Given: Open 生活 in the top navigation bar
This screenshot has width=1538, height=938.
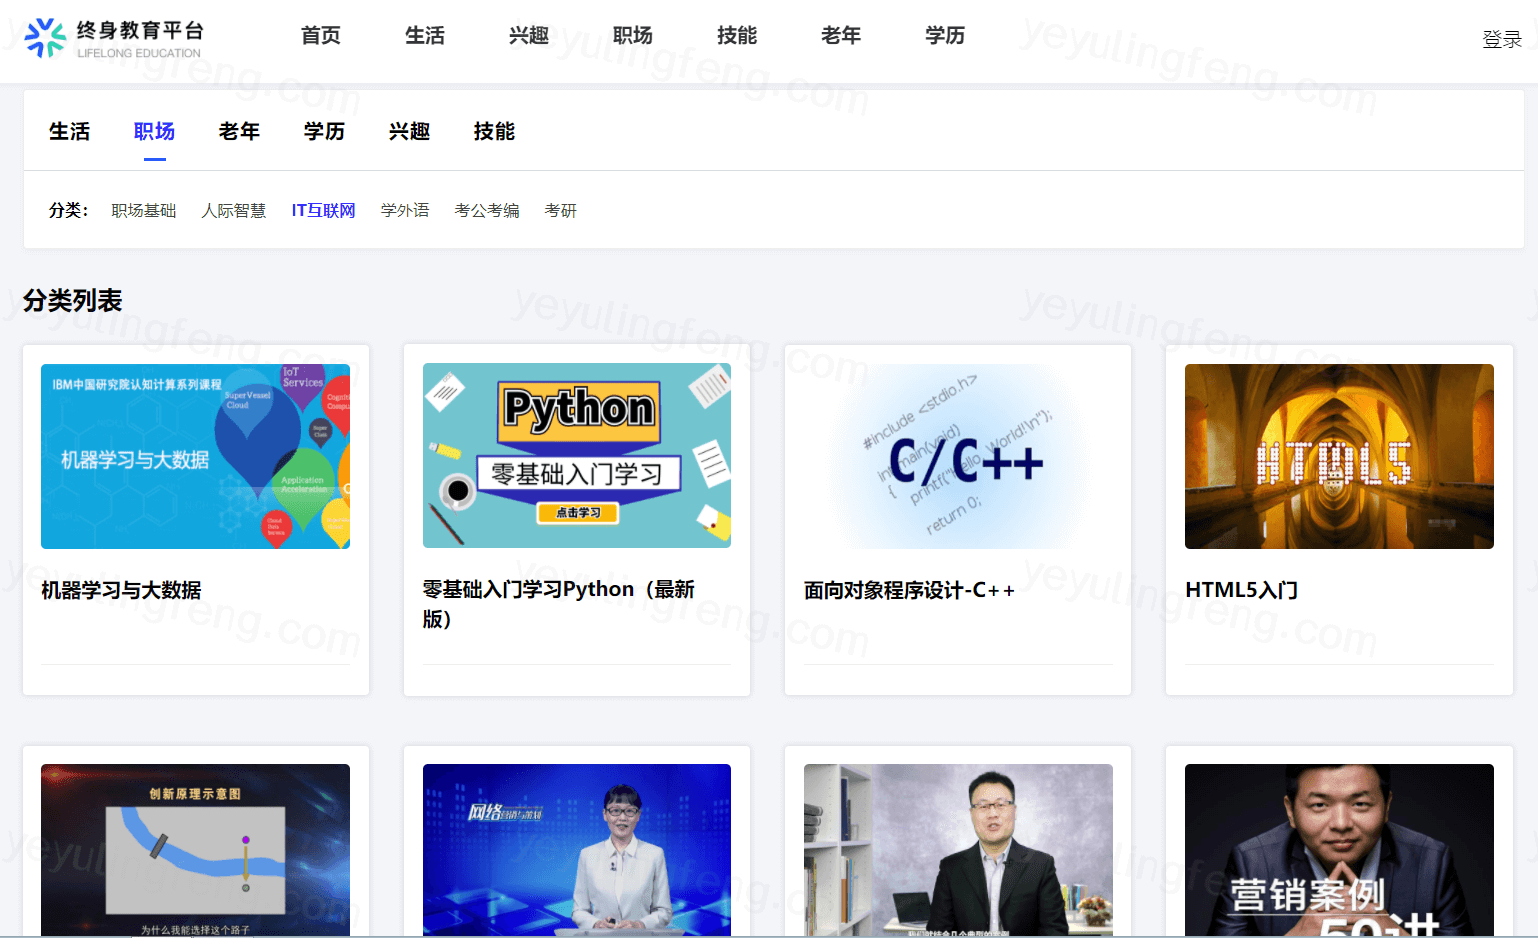Looking at the screenshot, I should pos(424,35).
